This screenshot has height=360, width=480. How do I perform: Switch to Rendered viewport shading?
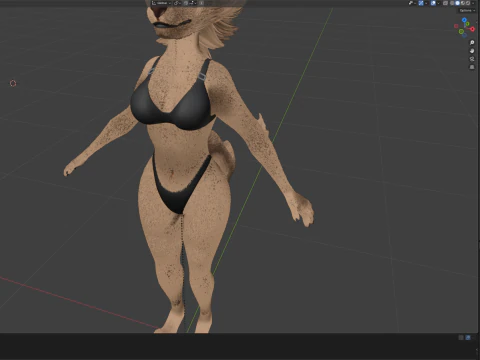468,3
